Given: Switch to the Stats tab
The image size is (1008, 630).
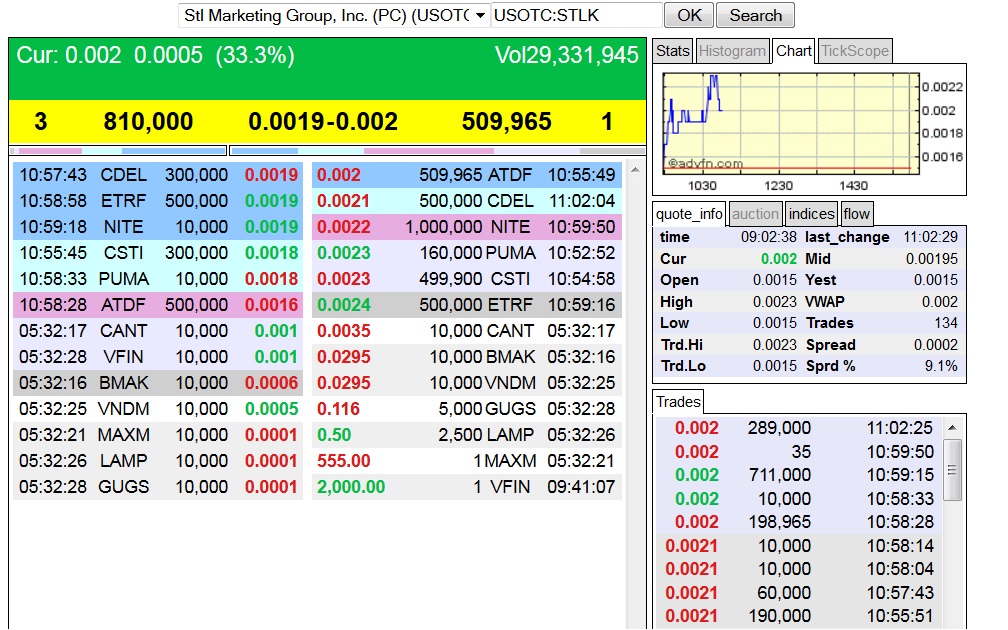Looking at the screenshot, I should (x=672, y=51).
